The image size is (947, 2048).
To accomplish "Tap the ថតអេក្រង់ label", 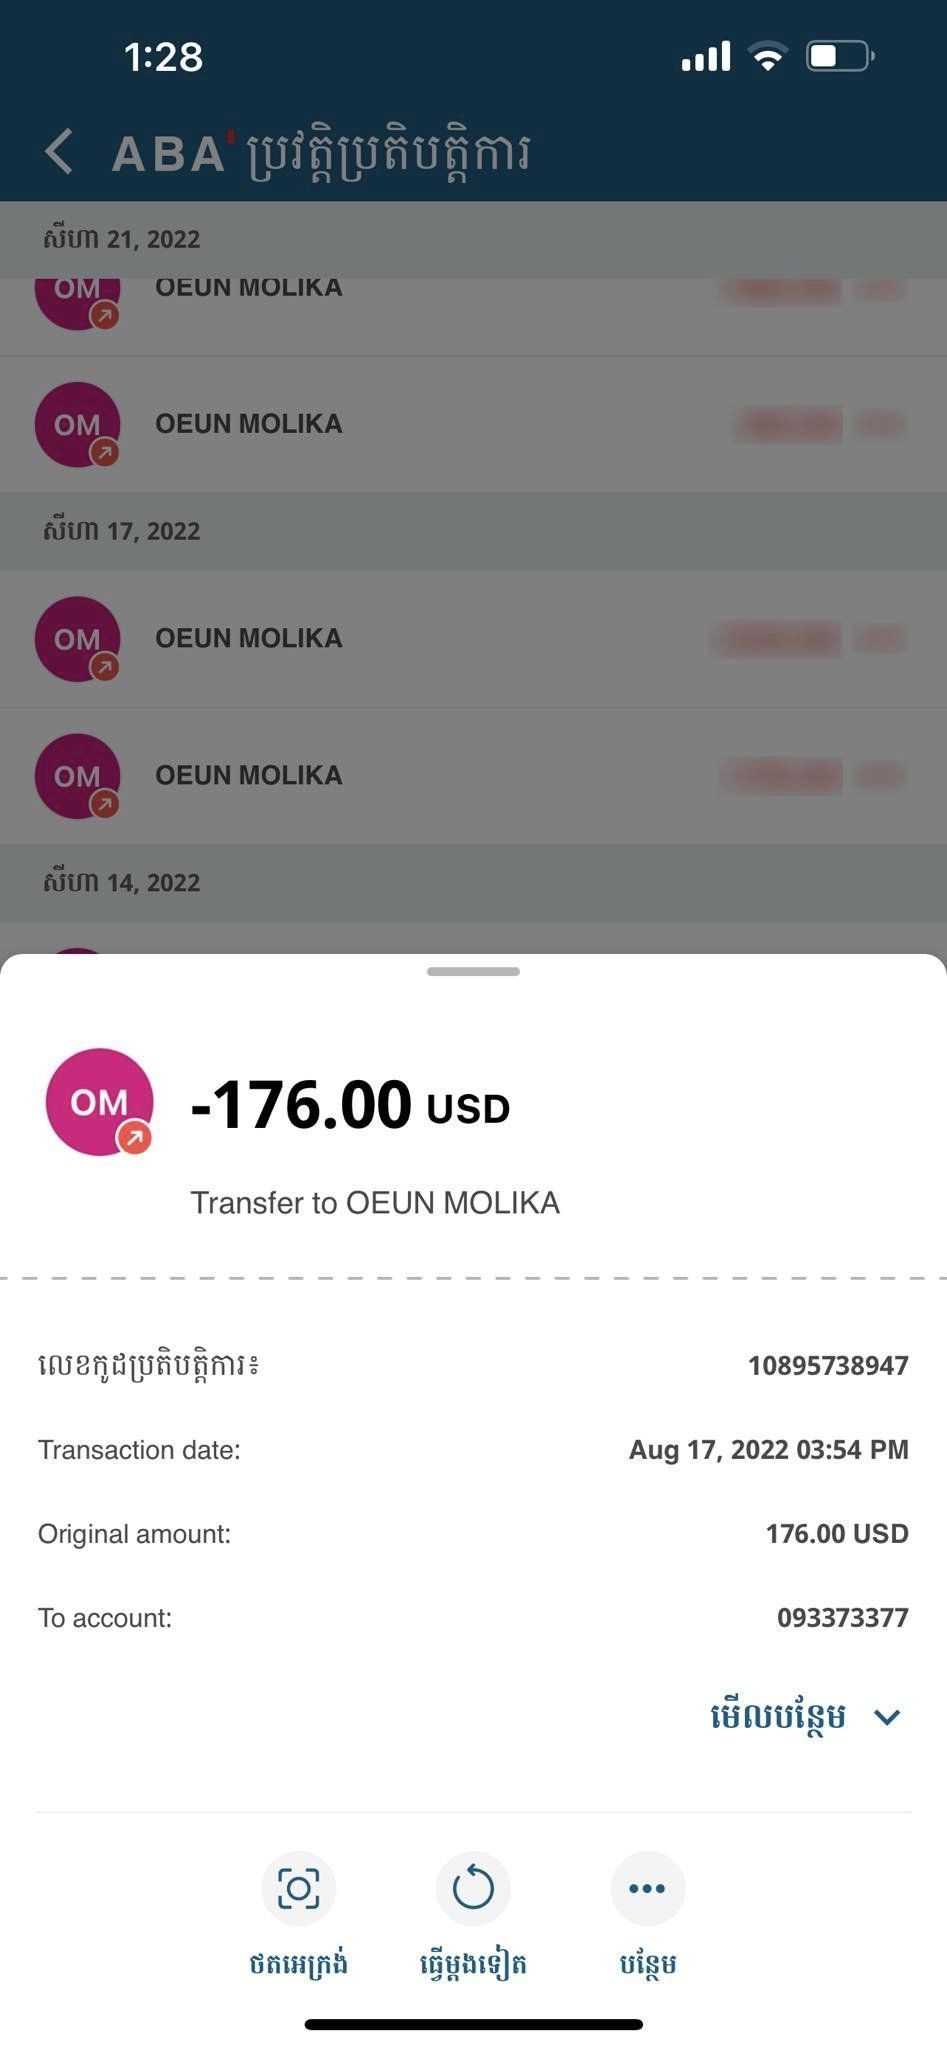I will tap(298, 1964).
